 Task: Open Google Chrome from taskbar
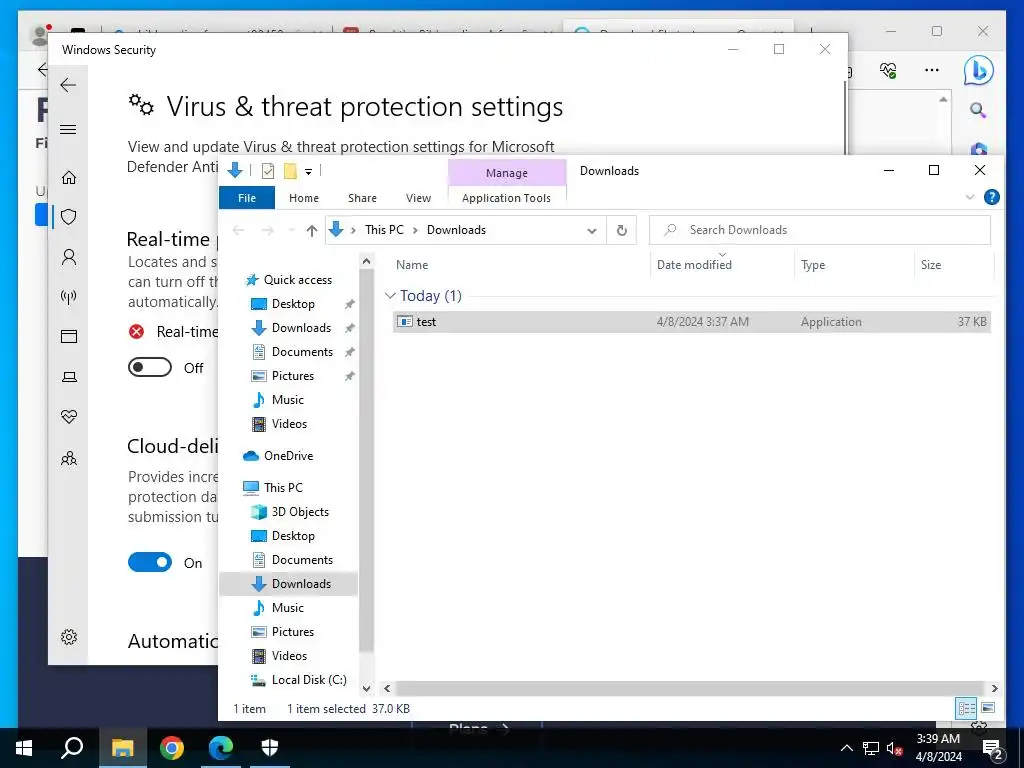172,748
